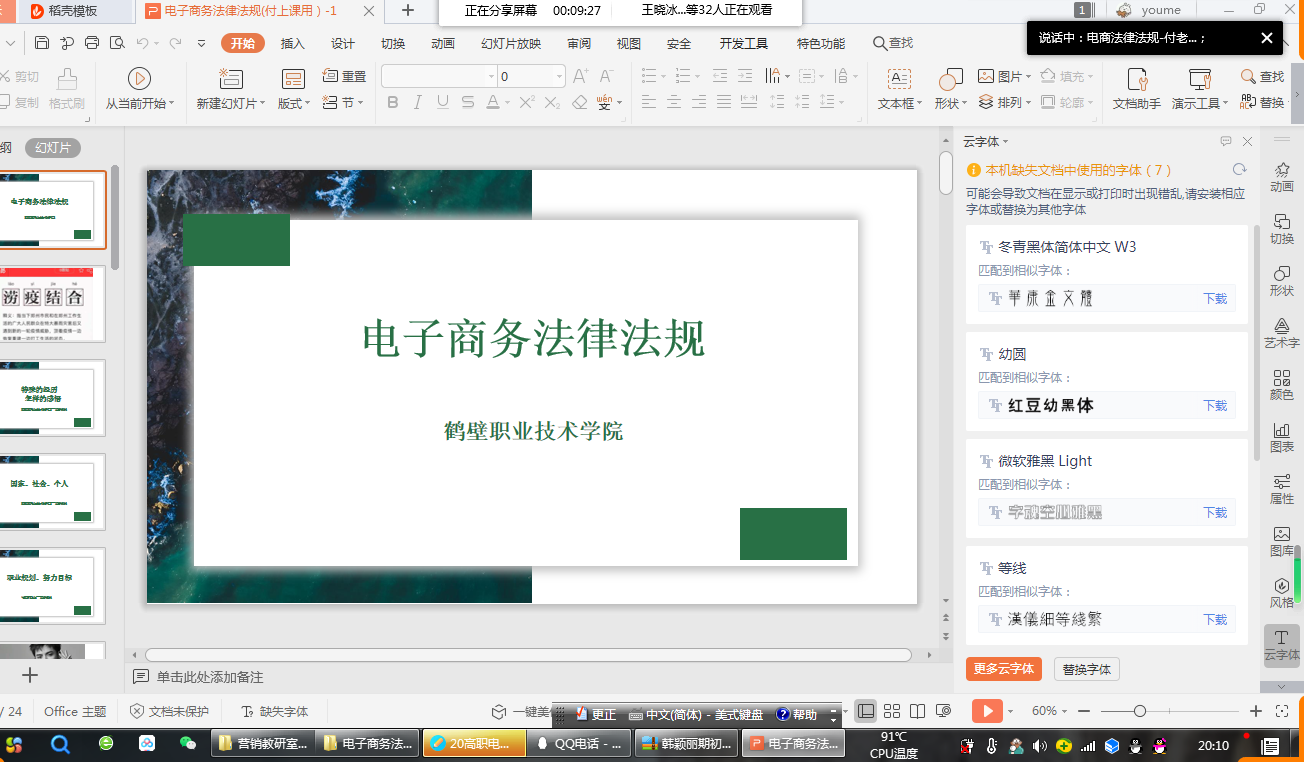Click 下载 link for 红豆幼黑体
Viewport: 1304px width, 762px height.
[1214, 405]
